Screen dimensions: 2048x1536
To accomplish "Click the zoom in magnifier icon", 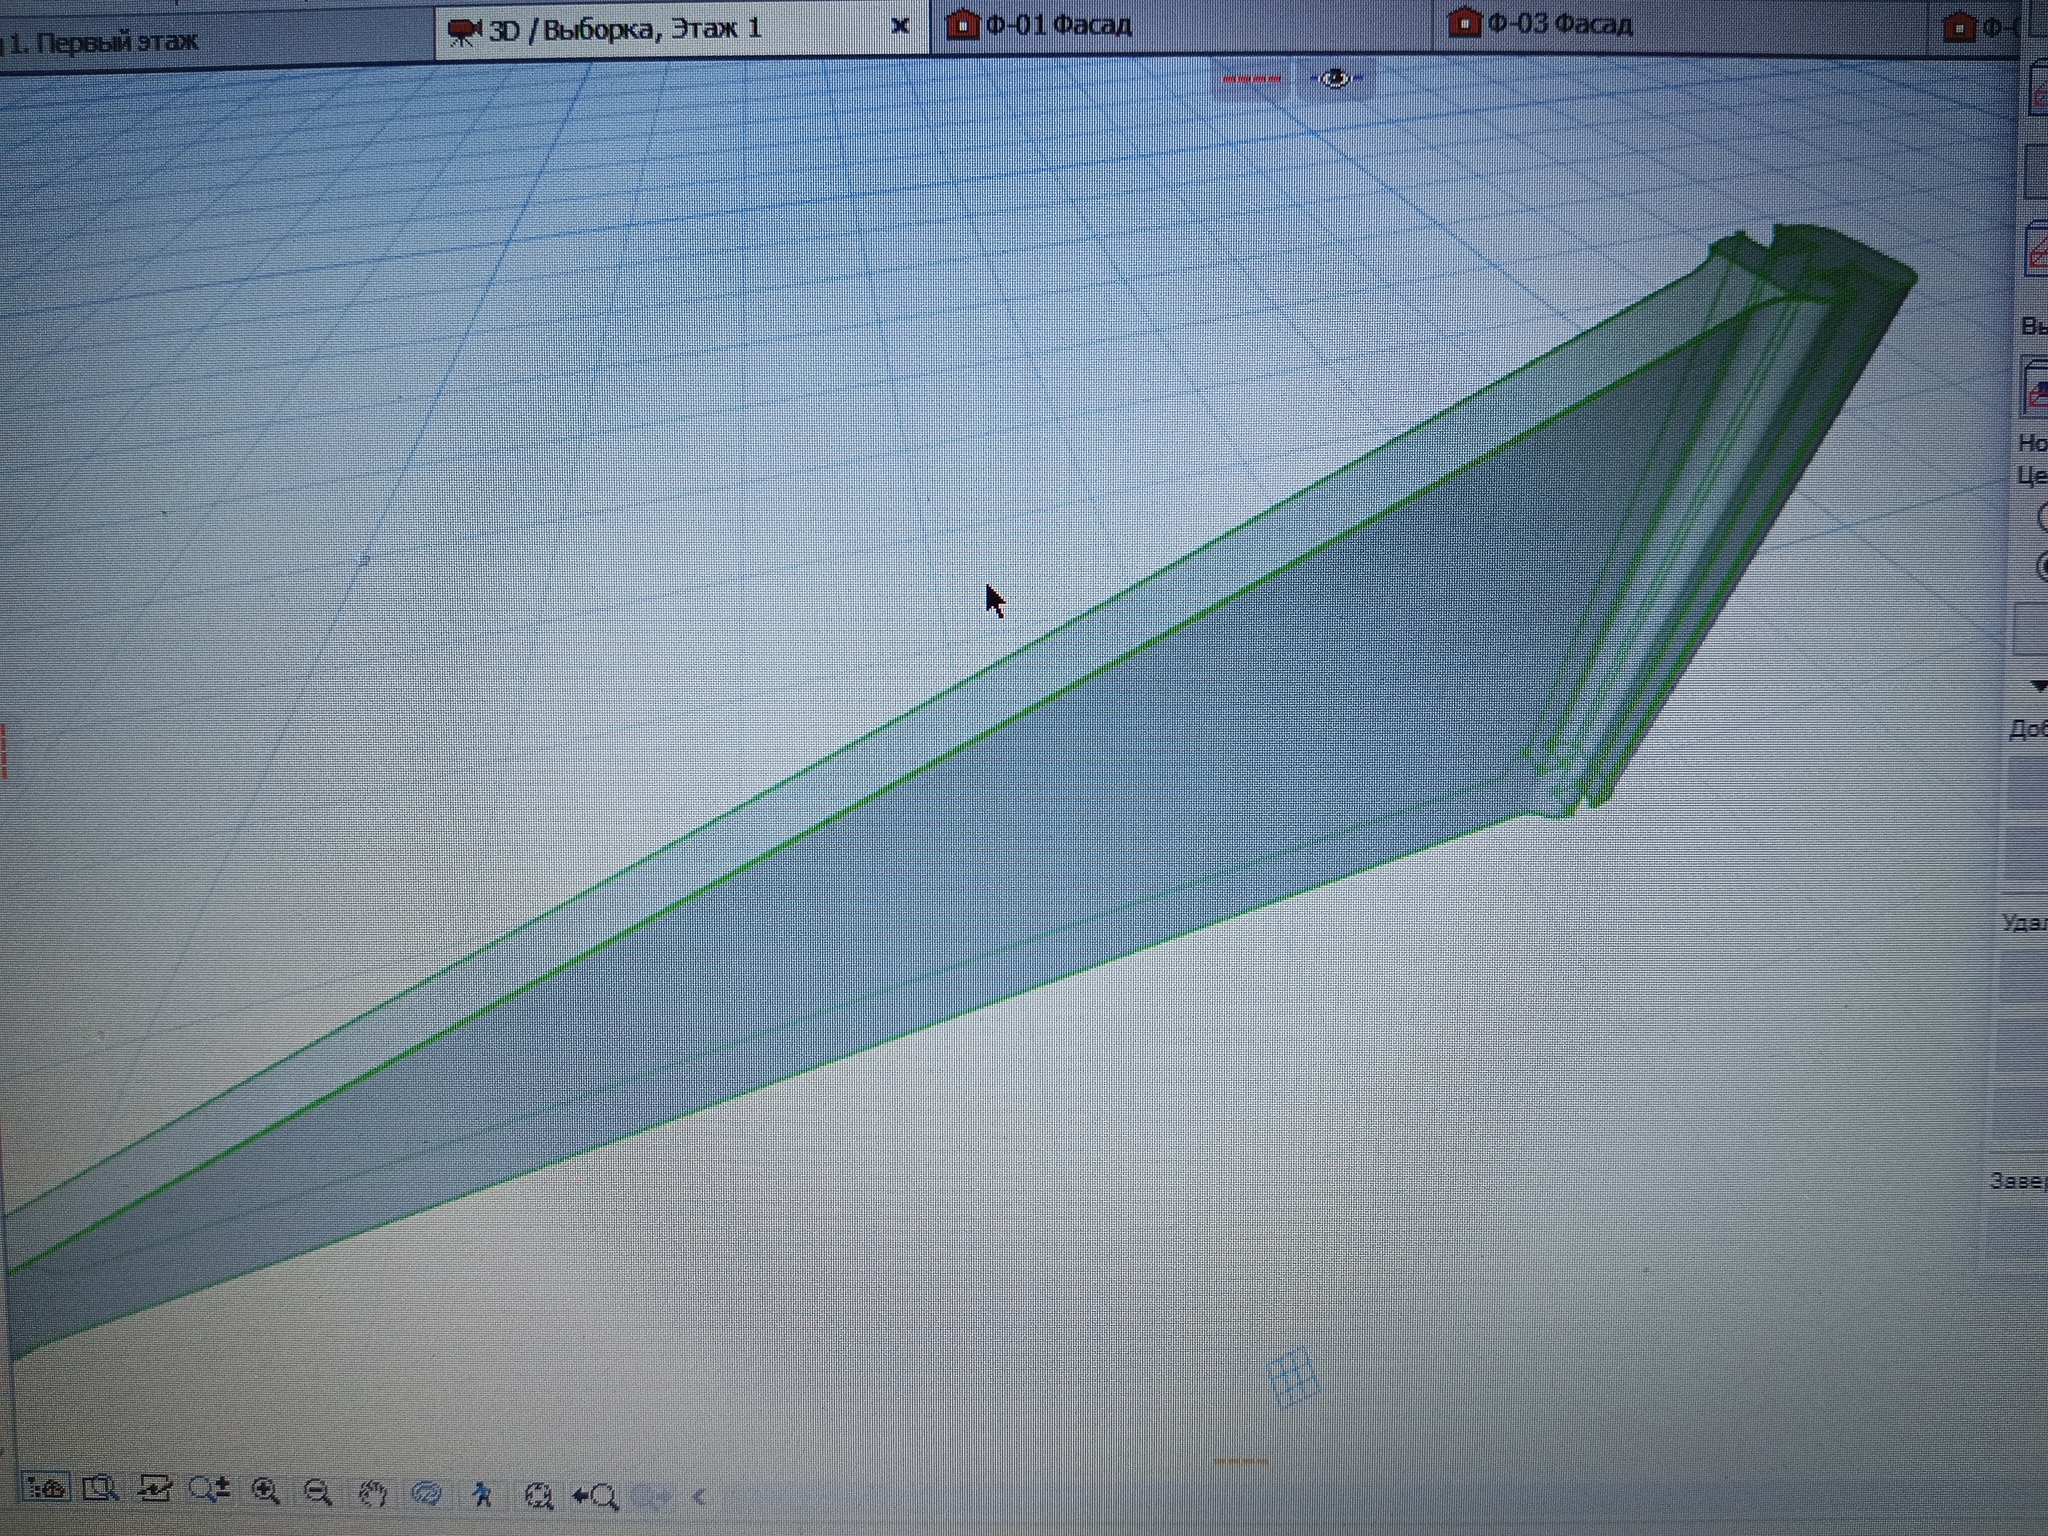I will pyautogui.click(x=265, y=1491).
